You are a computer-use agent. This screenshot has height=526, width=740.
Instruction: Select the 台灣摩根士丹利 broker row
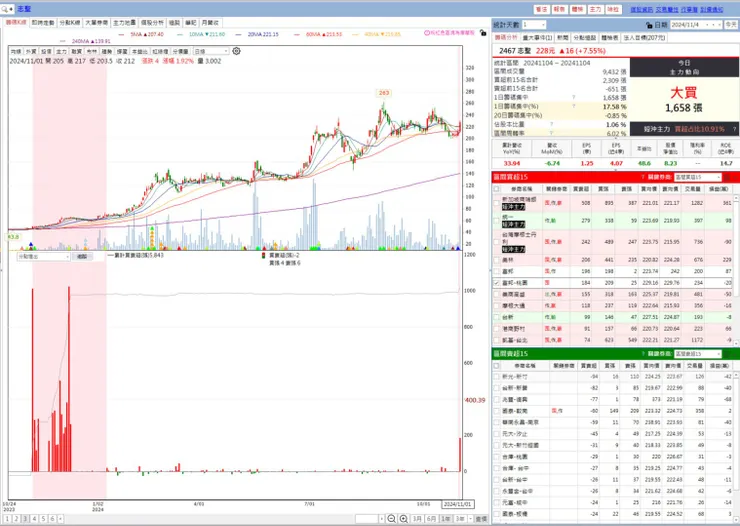click(612, 242)
